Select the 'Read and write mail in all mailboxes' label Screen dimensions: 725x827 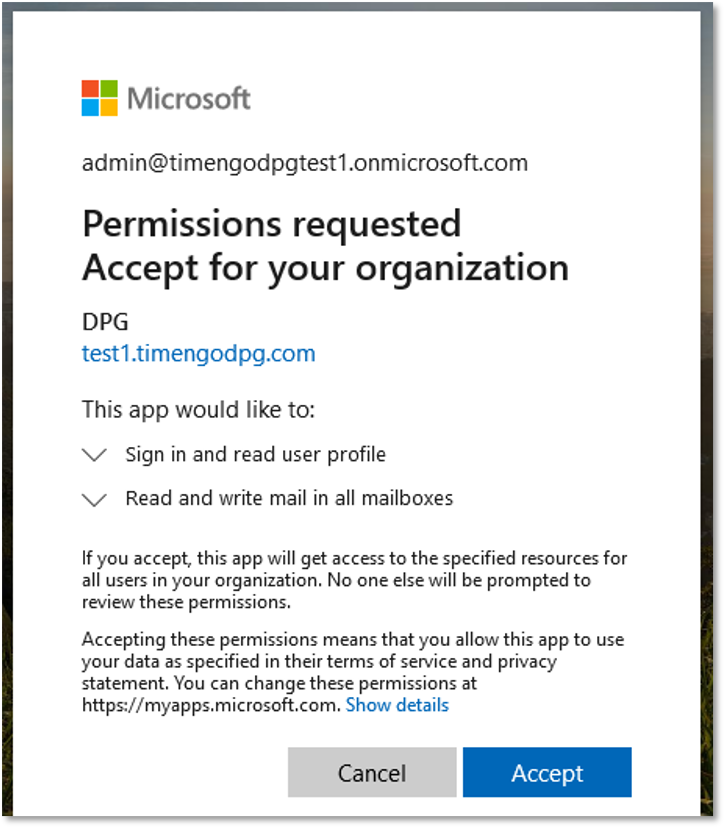tap(289, 498)
